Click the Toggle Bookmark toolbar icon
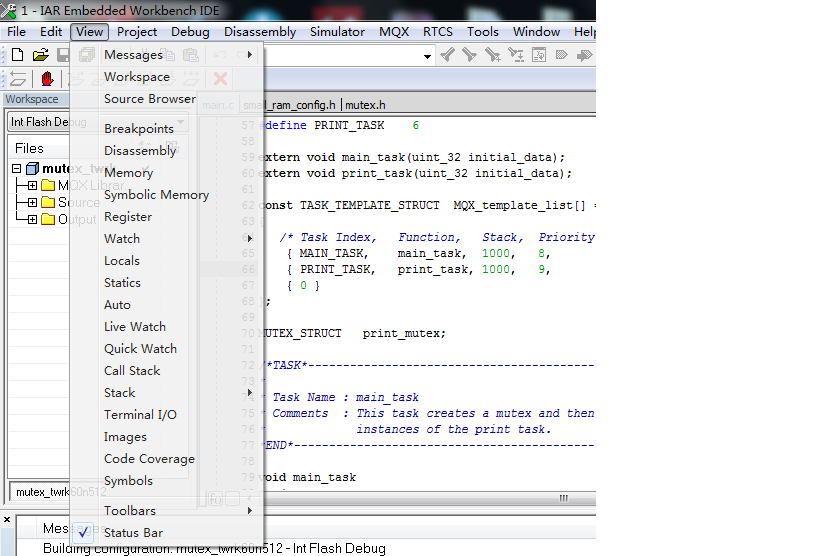 pyautogui.click(x=561, y=55)
